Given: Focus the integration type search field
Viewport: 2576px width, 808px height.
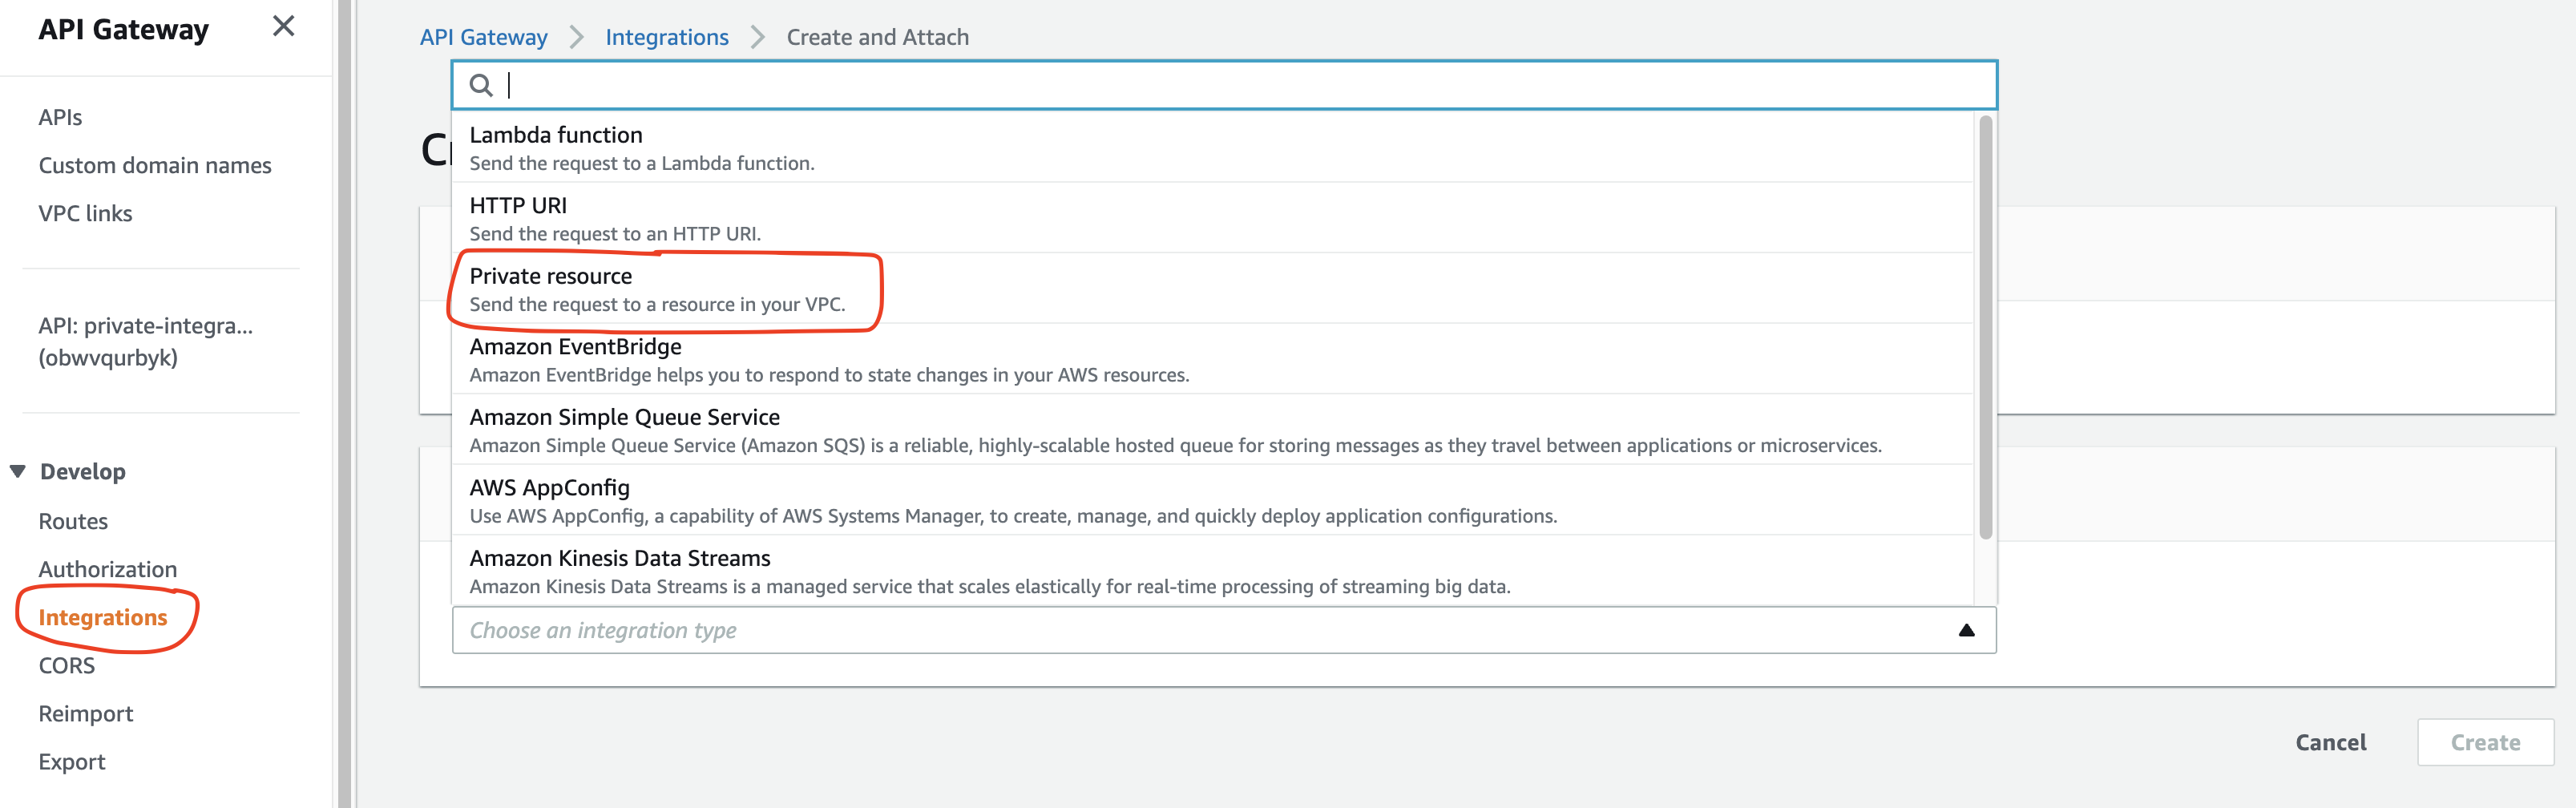Looking at the screenshot, I should (1224, 85).
